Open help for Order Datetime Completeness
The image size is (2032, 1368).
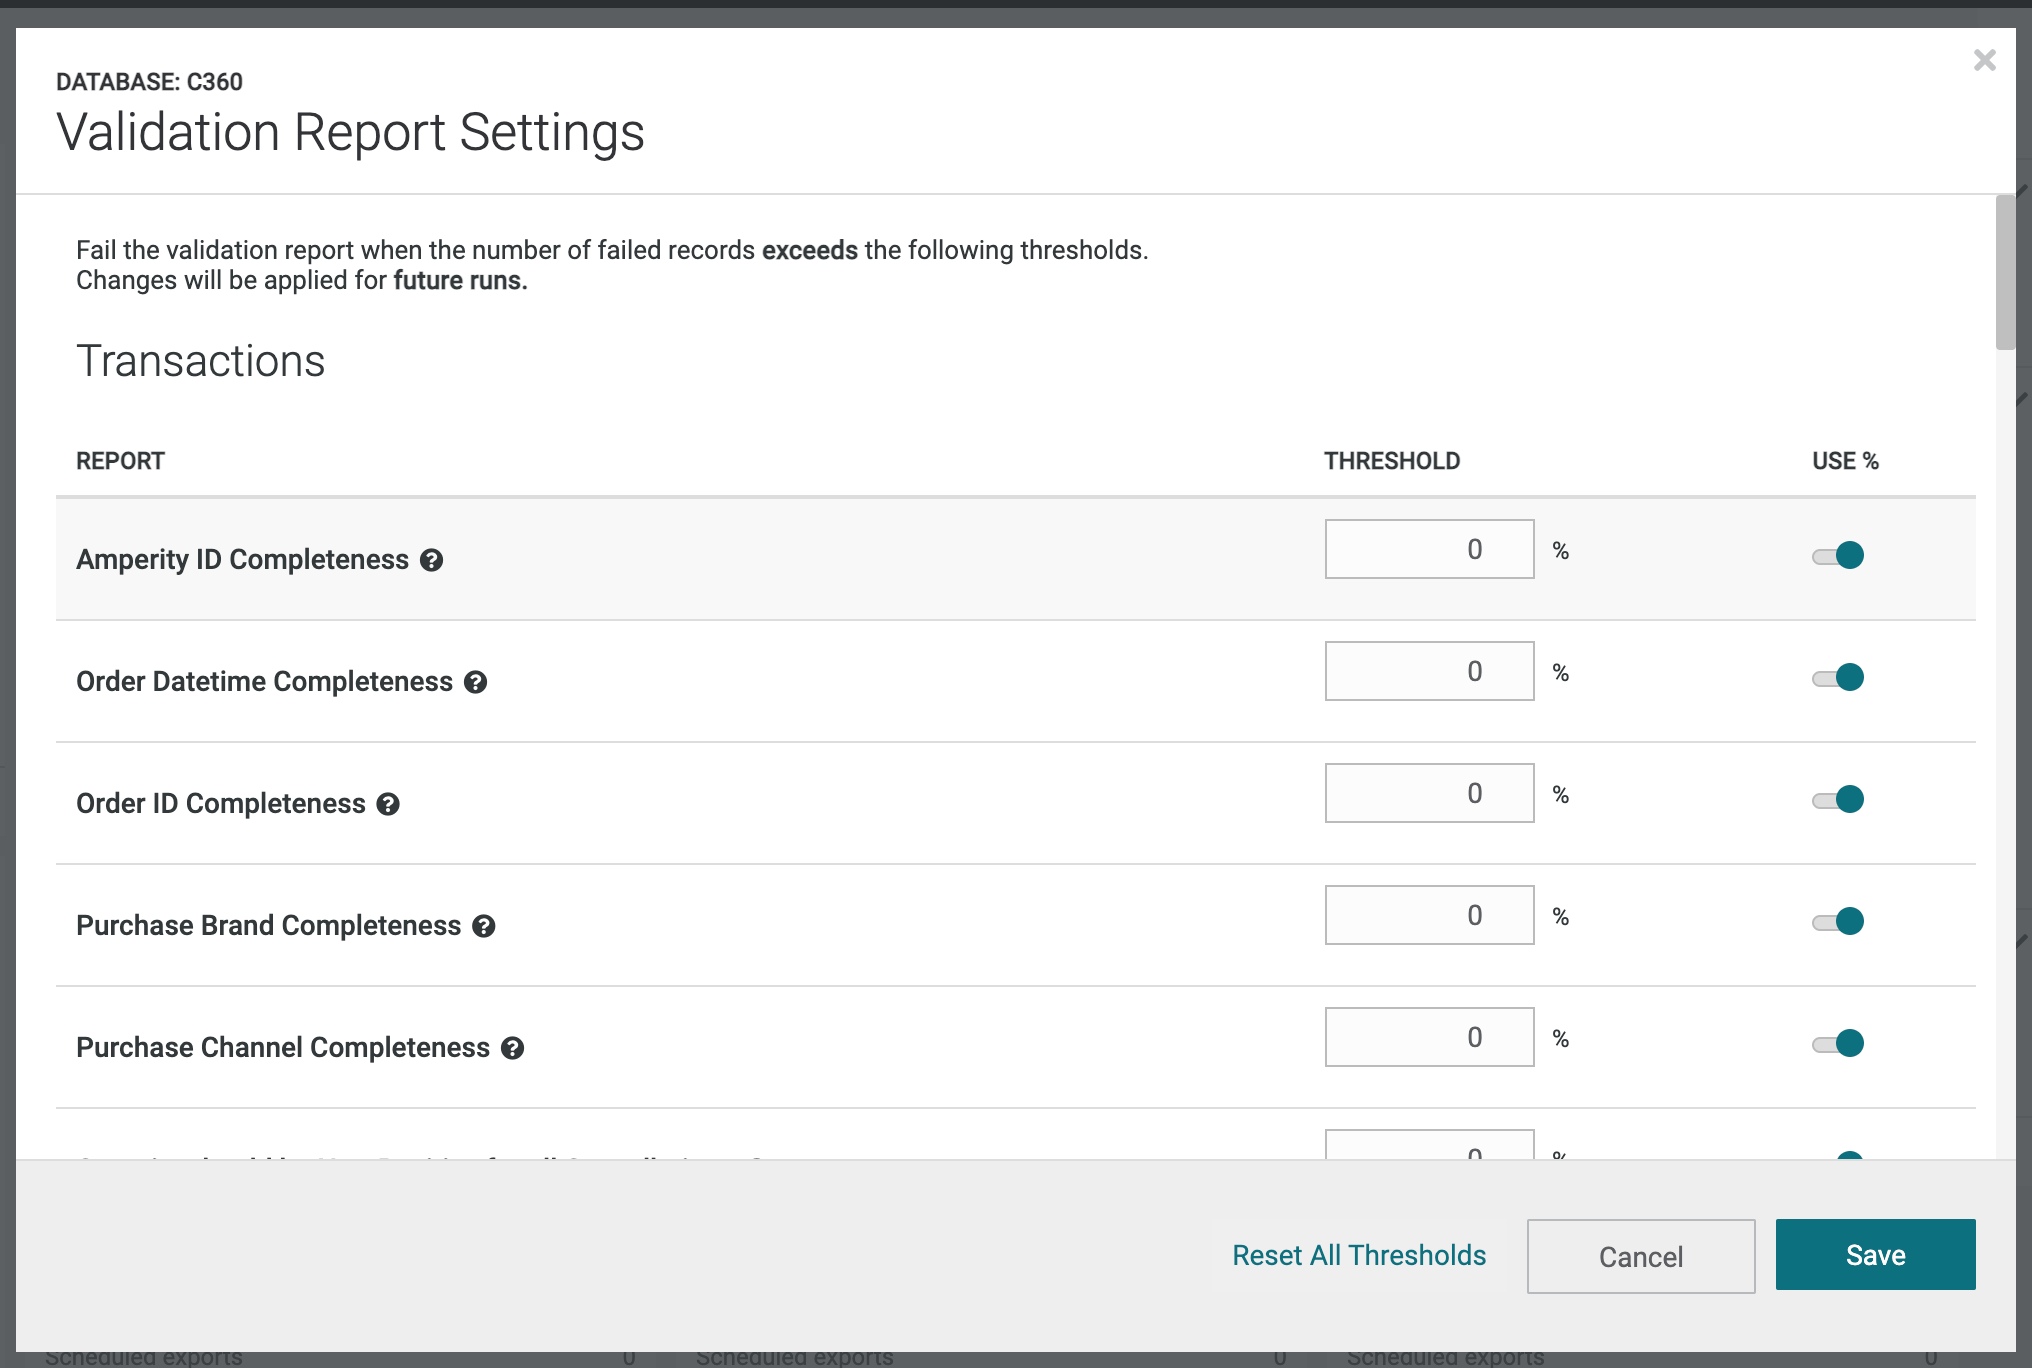tap(475, 682)
